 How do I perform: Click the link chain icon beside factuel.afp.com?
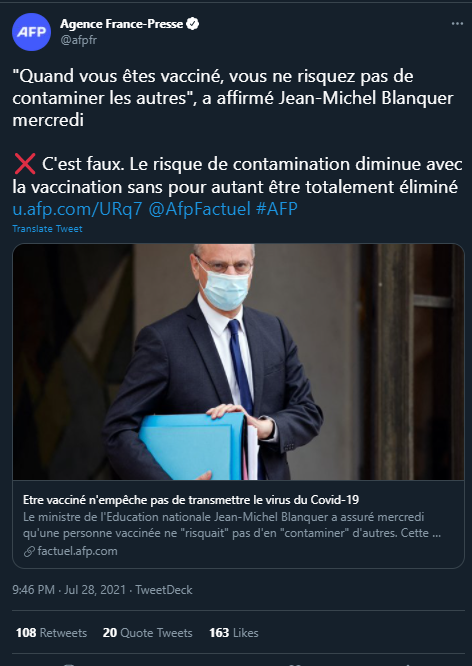click(29, 552)
